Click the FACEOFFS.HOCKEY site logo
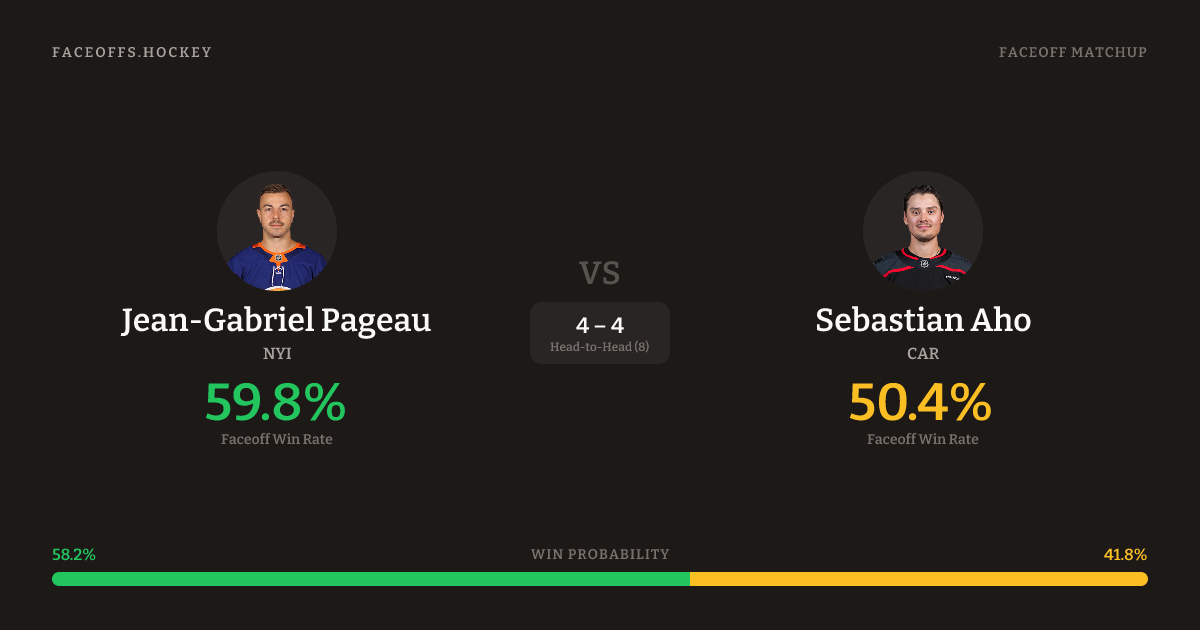Viewport: 1200px width, 630px height. pyautogui.click(x=132, y=52)
